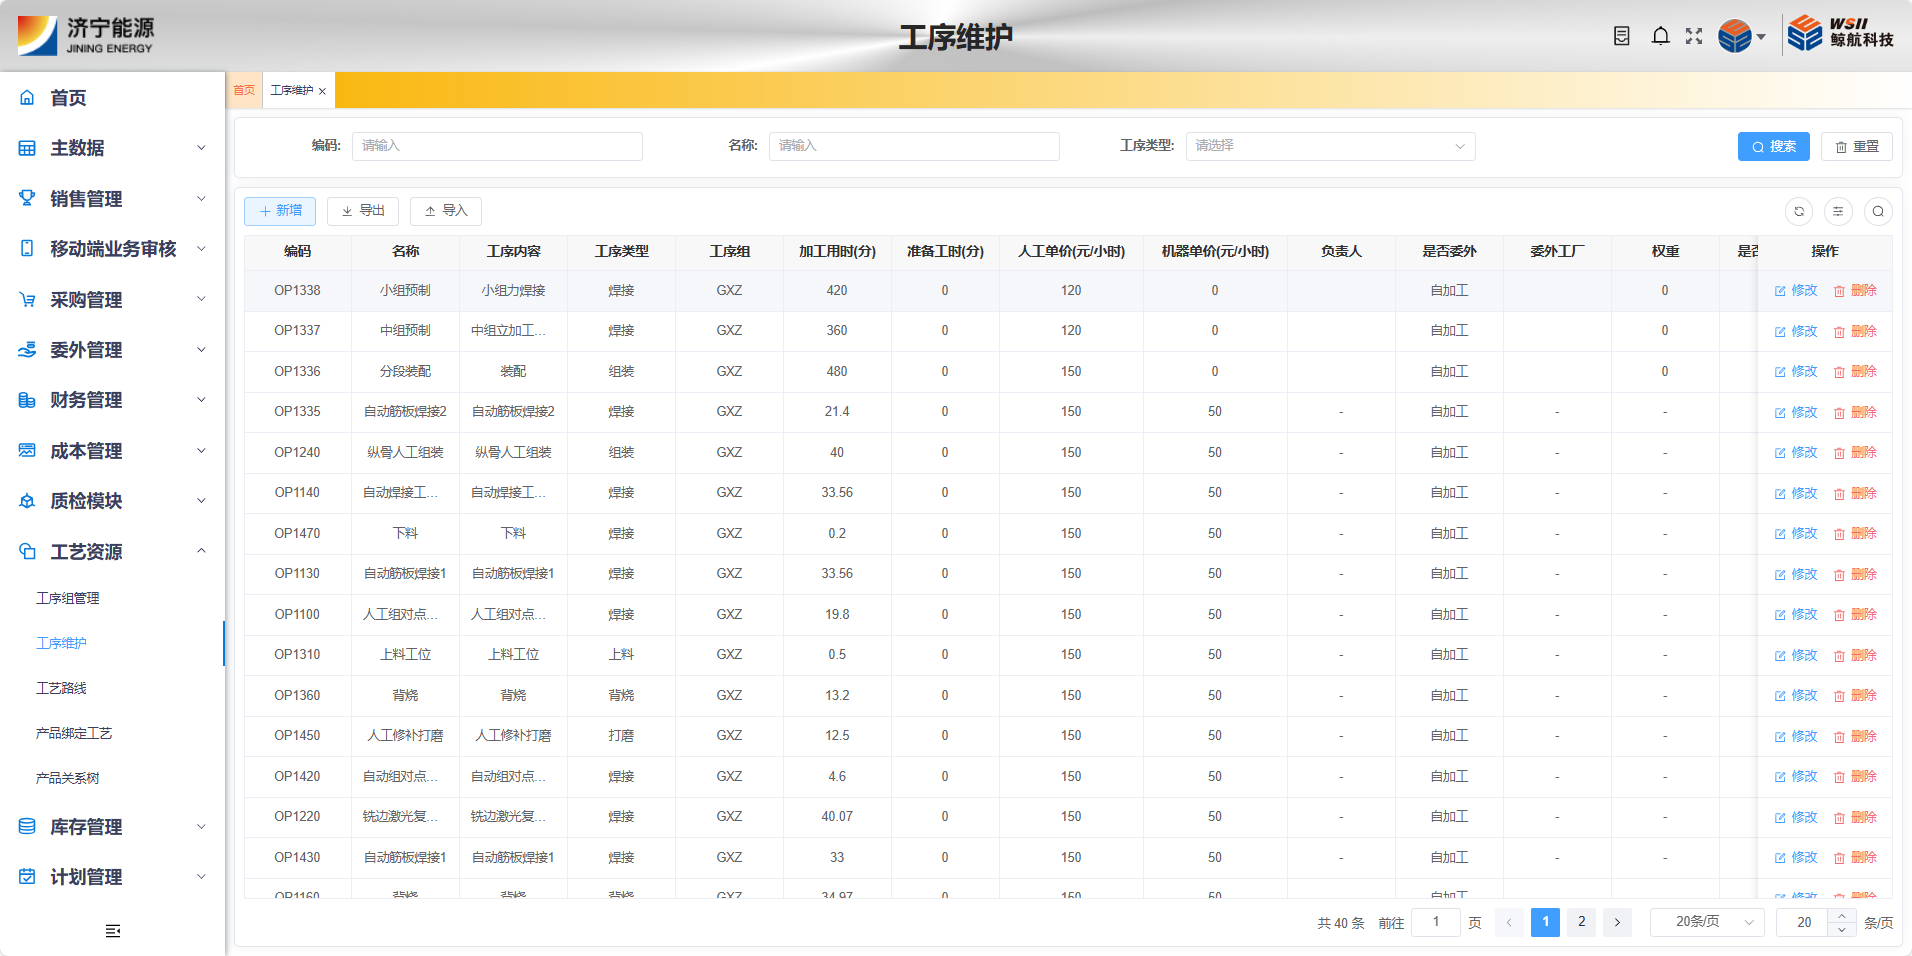Click the 计划管理 calendar icon

27,877
